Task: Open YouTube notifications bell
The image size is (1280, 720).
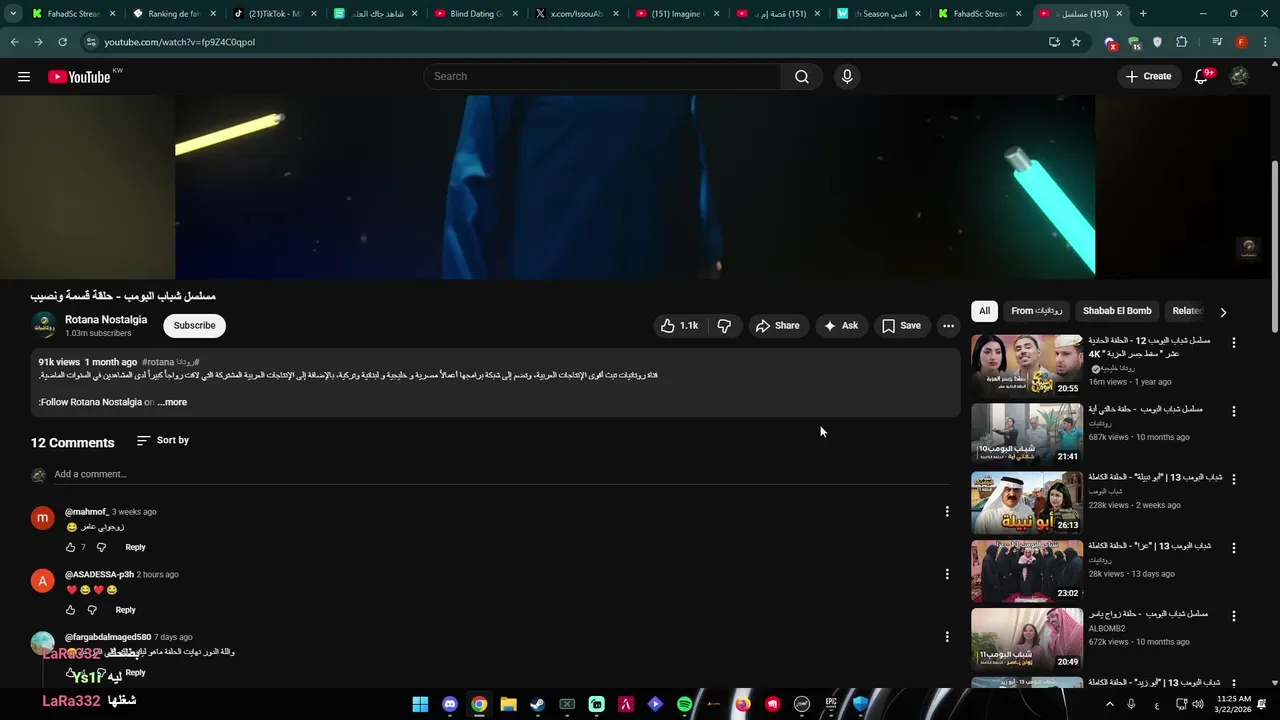Action: (x=1201, y=76)
